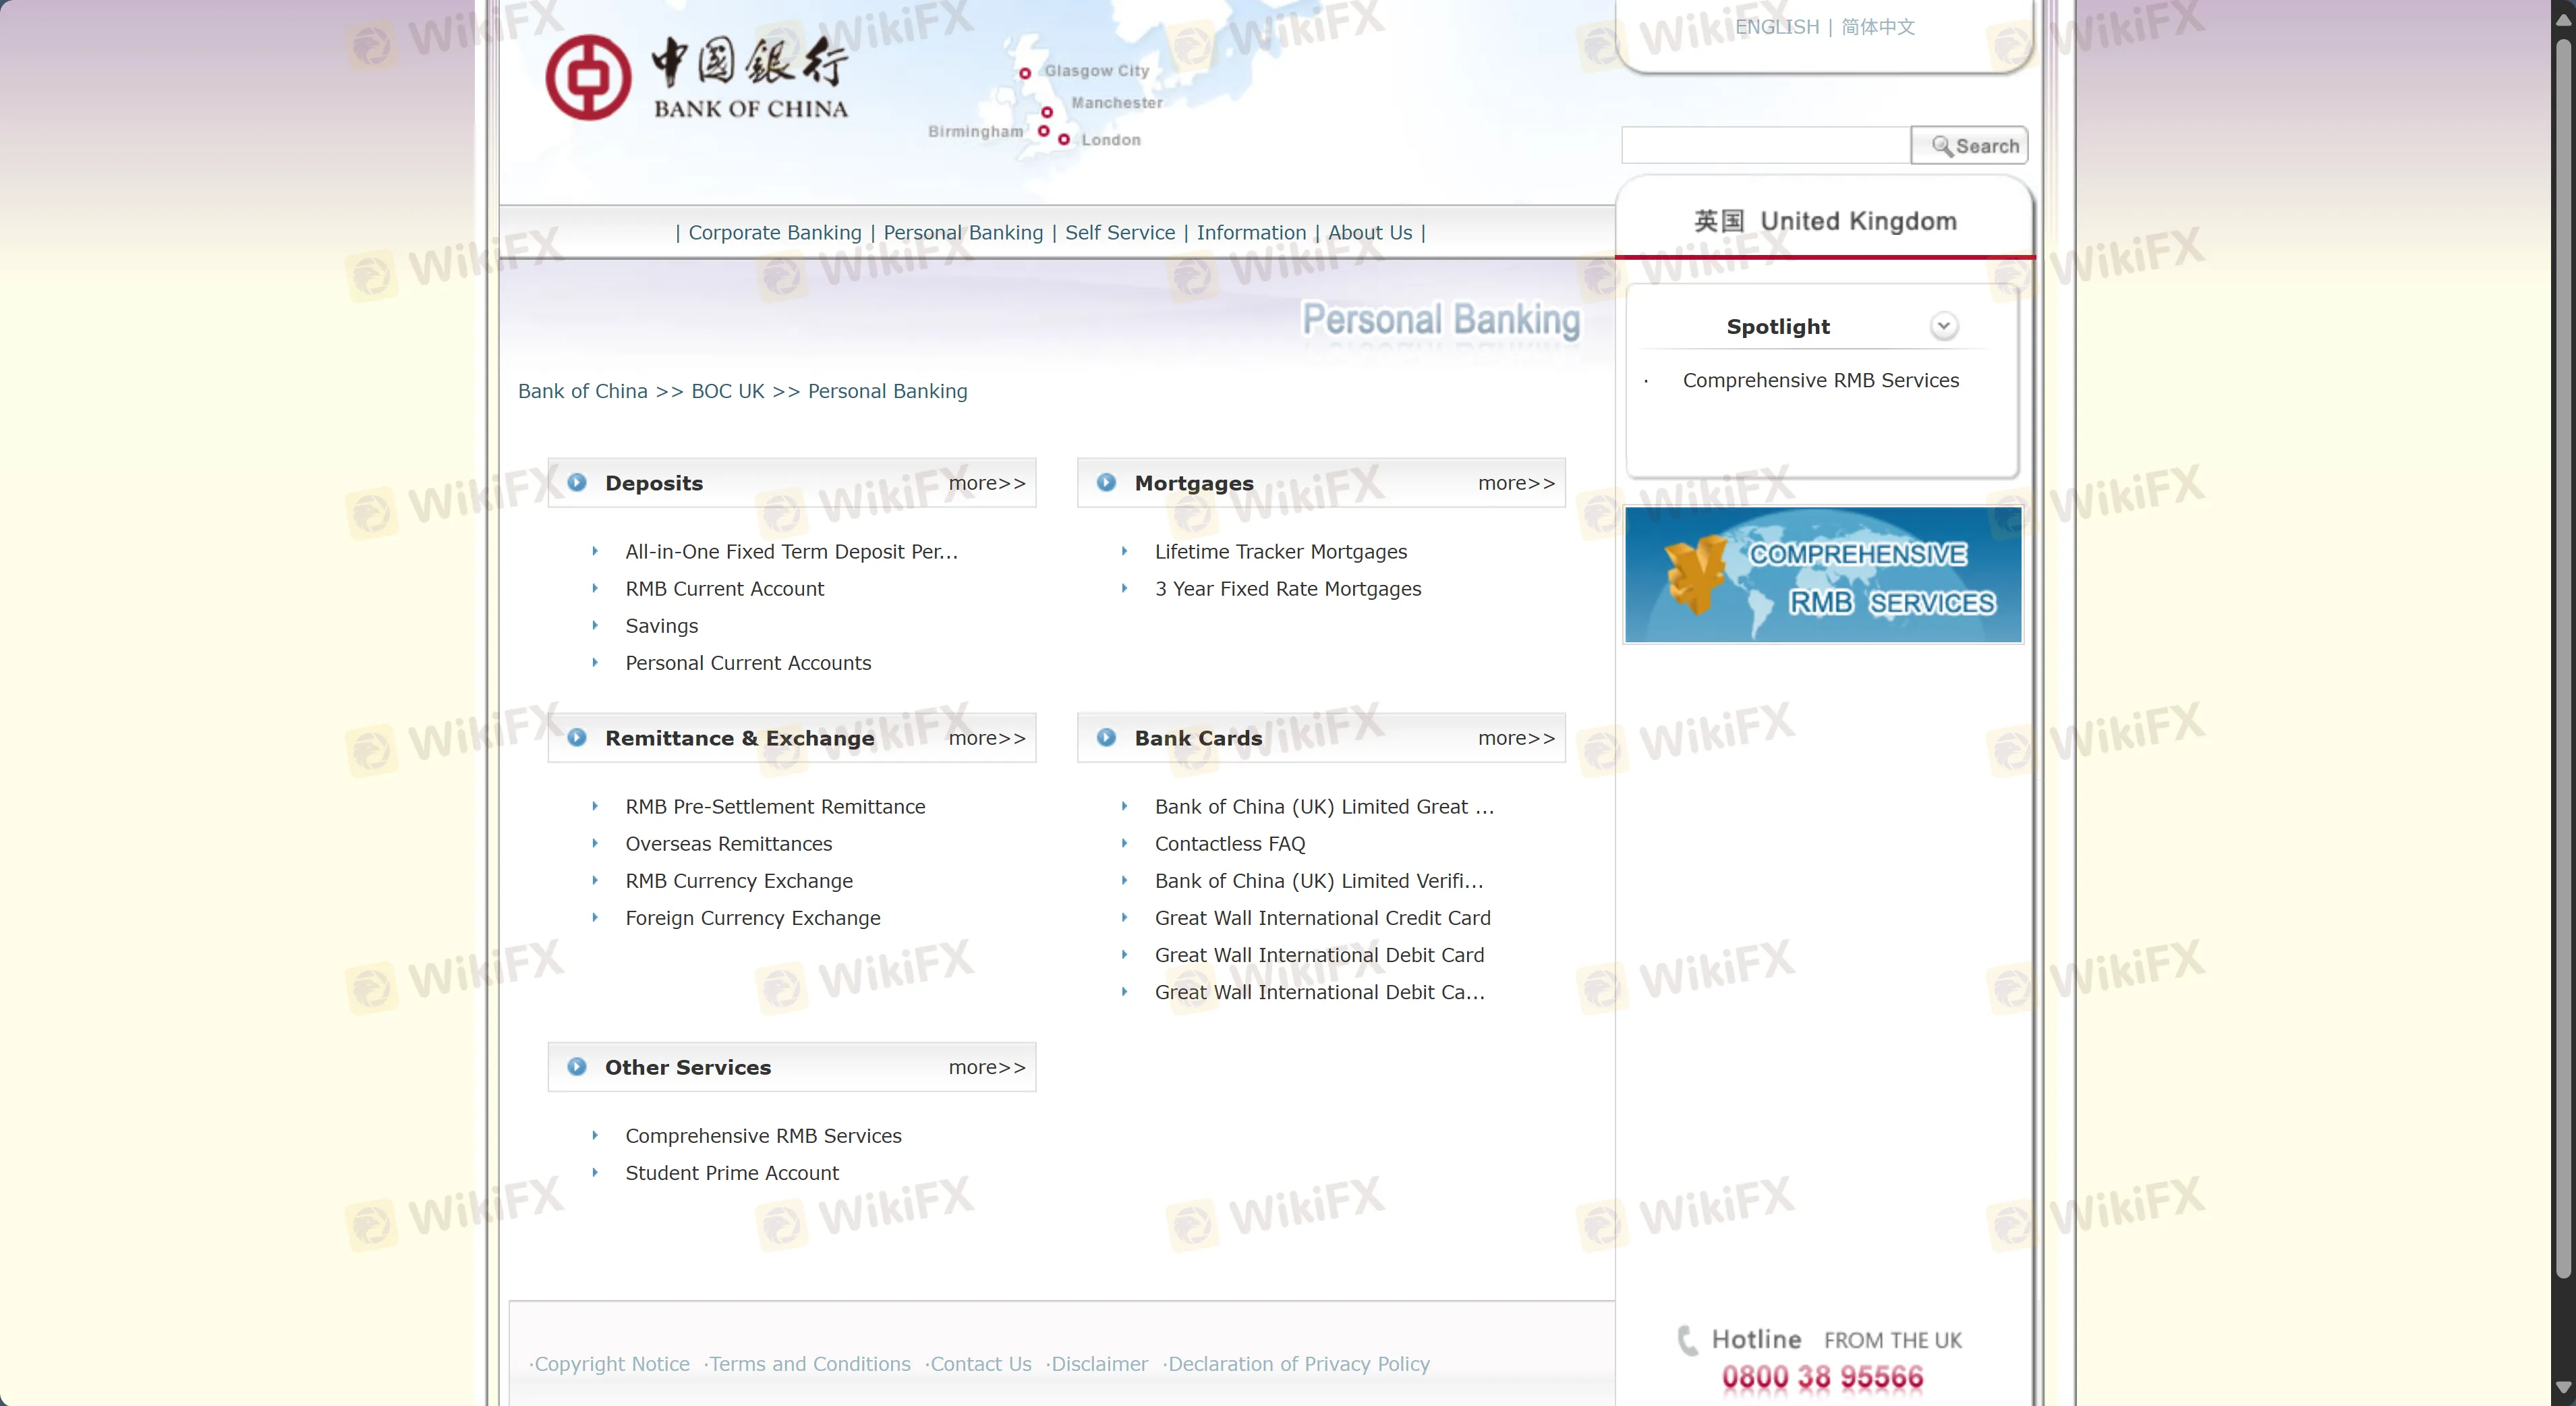The width and height of the screenshot is (2576, 1406).
Task: Expand Bank Cards with the more>> link
Action: 1516,738
